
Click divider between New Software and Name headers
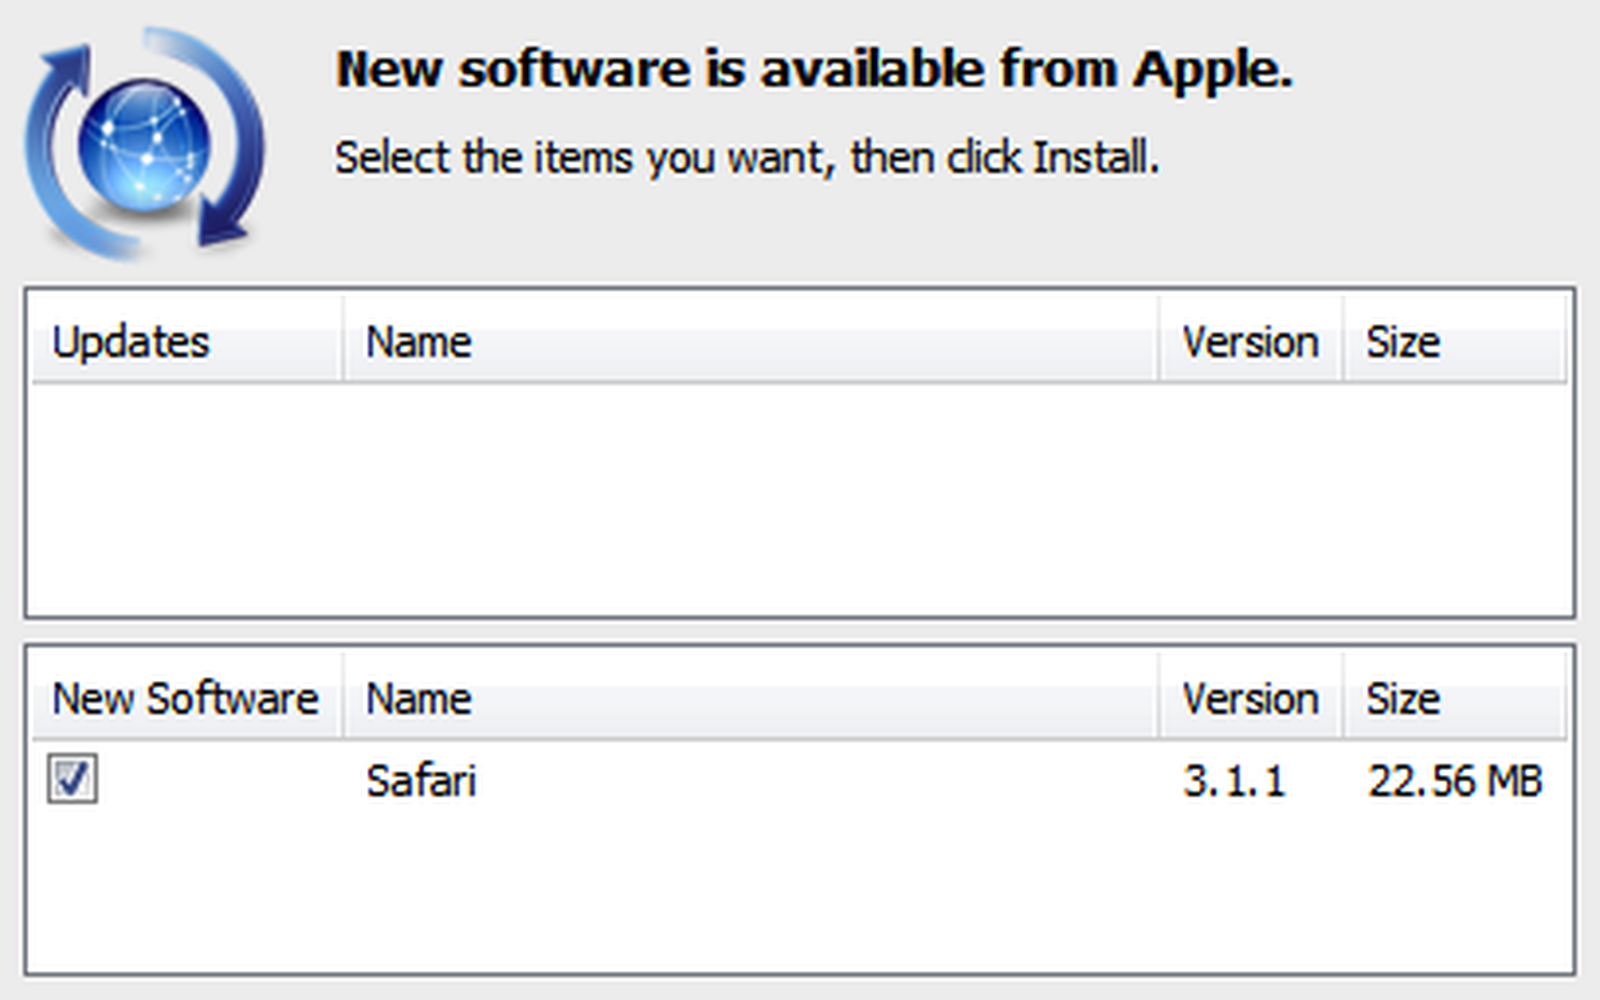[x=343, y=697]
